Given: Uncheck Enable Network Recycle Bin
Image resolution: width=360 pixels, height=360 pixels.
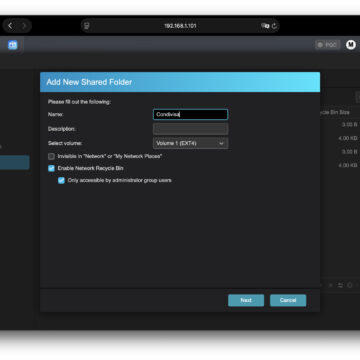Looking at the screenshot, I should (51, 168).
